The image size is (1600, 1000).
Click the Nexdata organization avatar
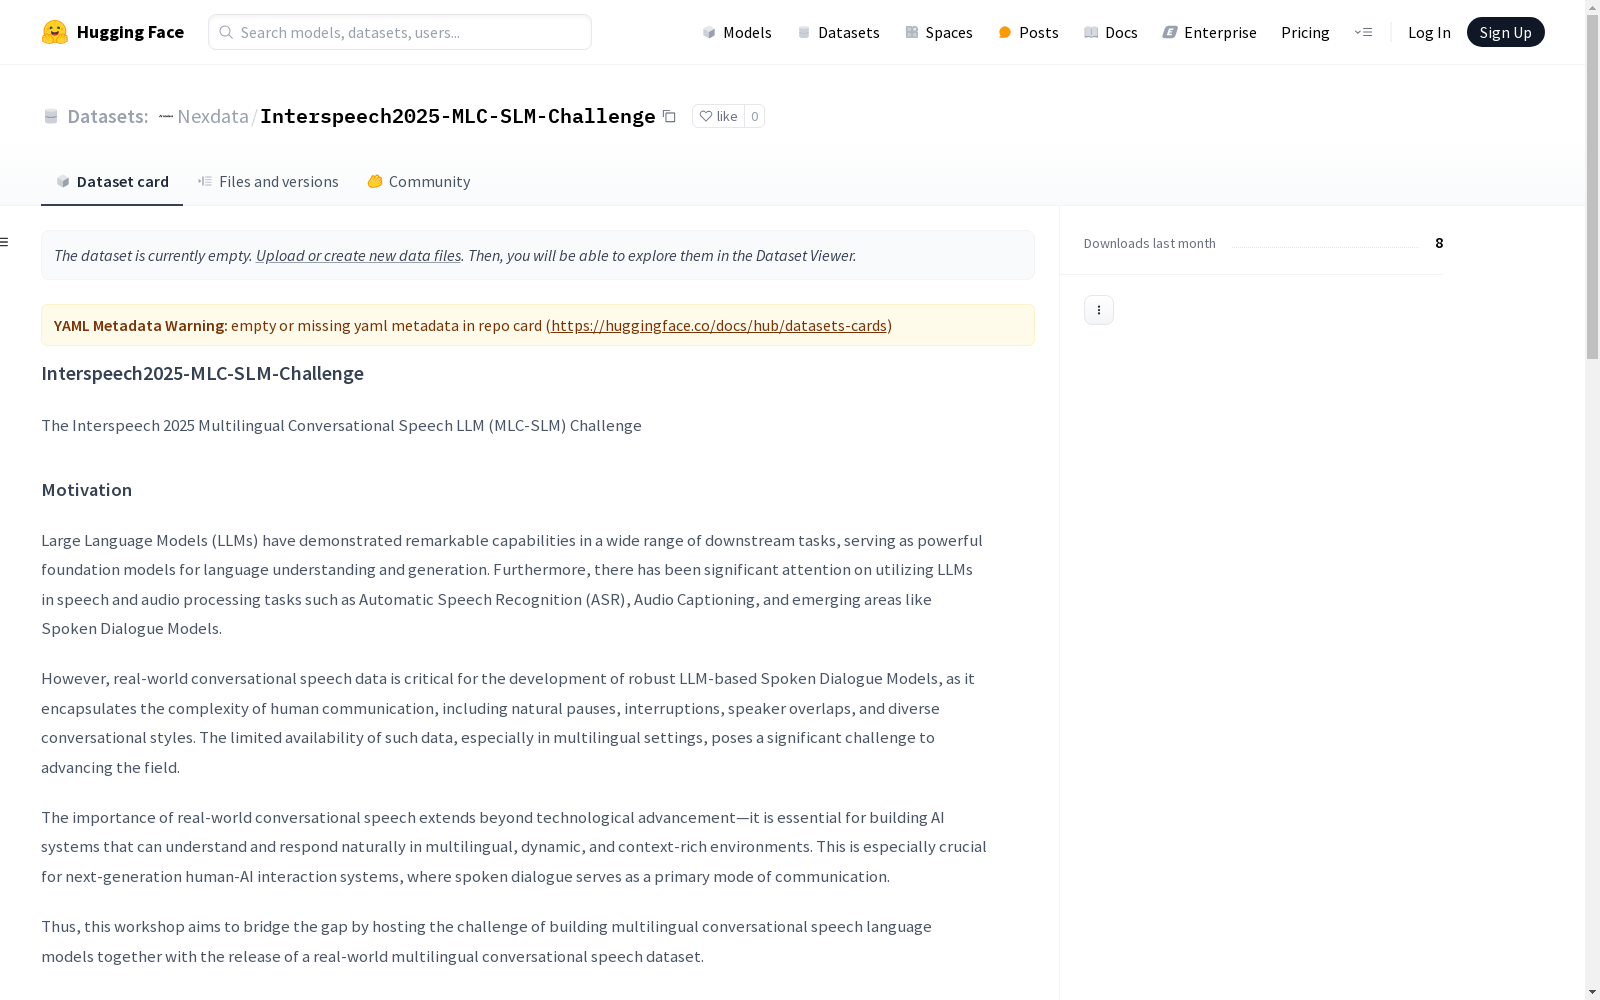(x=166, y=116)
